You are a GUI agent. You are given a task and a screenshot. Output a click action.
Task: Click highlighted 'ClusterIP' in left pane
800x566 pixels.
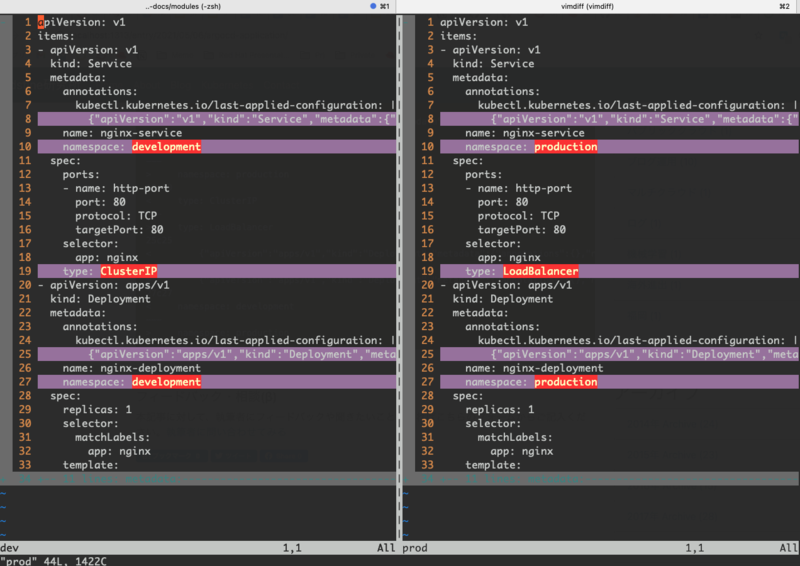click(129, 271)
